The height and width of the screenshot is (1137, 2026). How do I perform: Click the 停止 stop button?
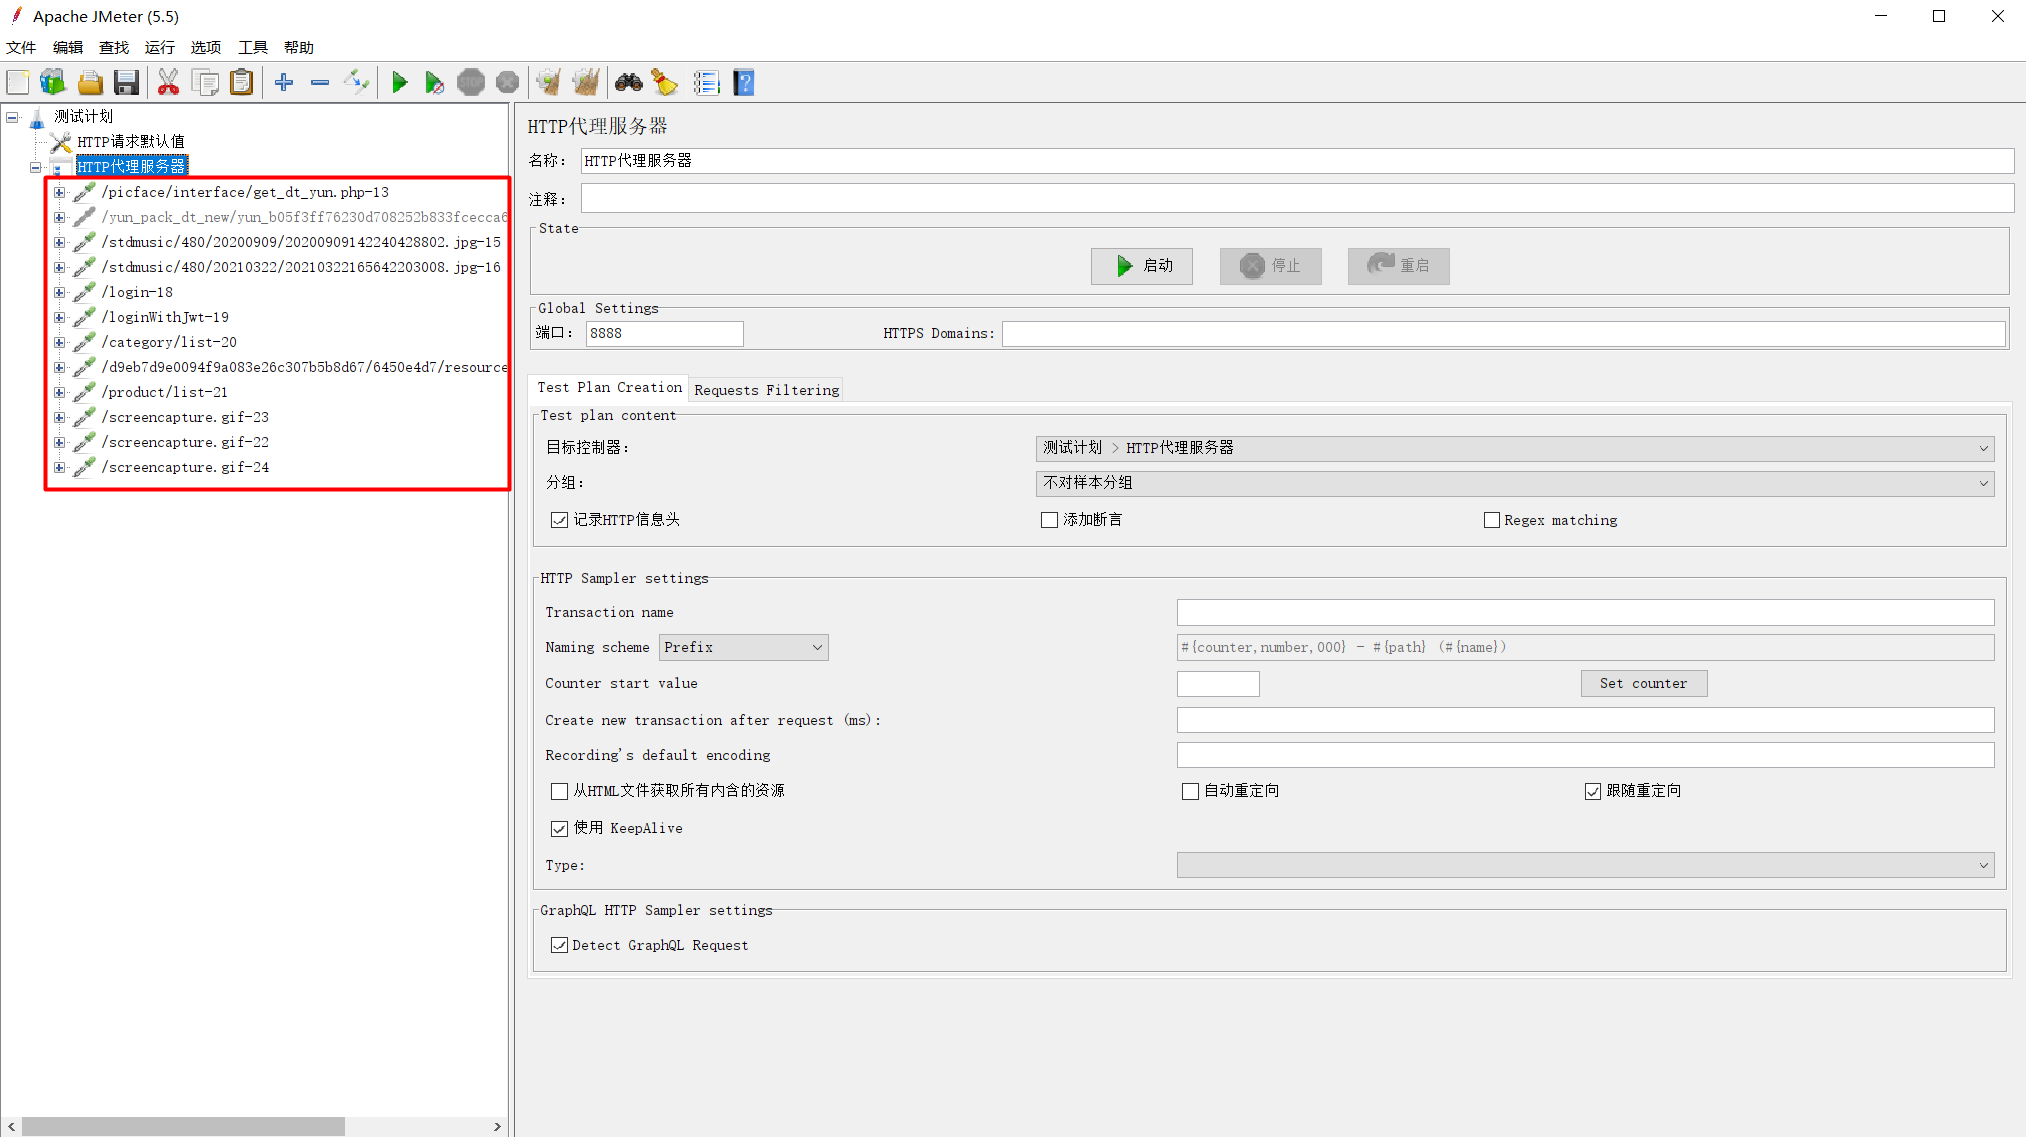point(1270,266)
